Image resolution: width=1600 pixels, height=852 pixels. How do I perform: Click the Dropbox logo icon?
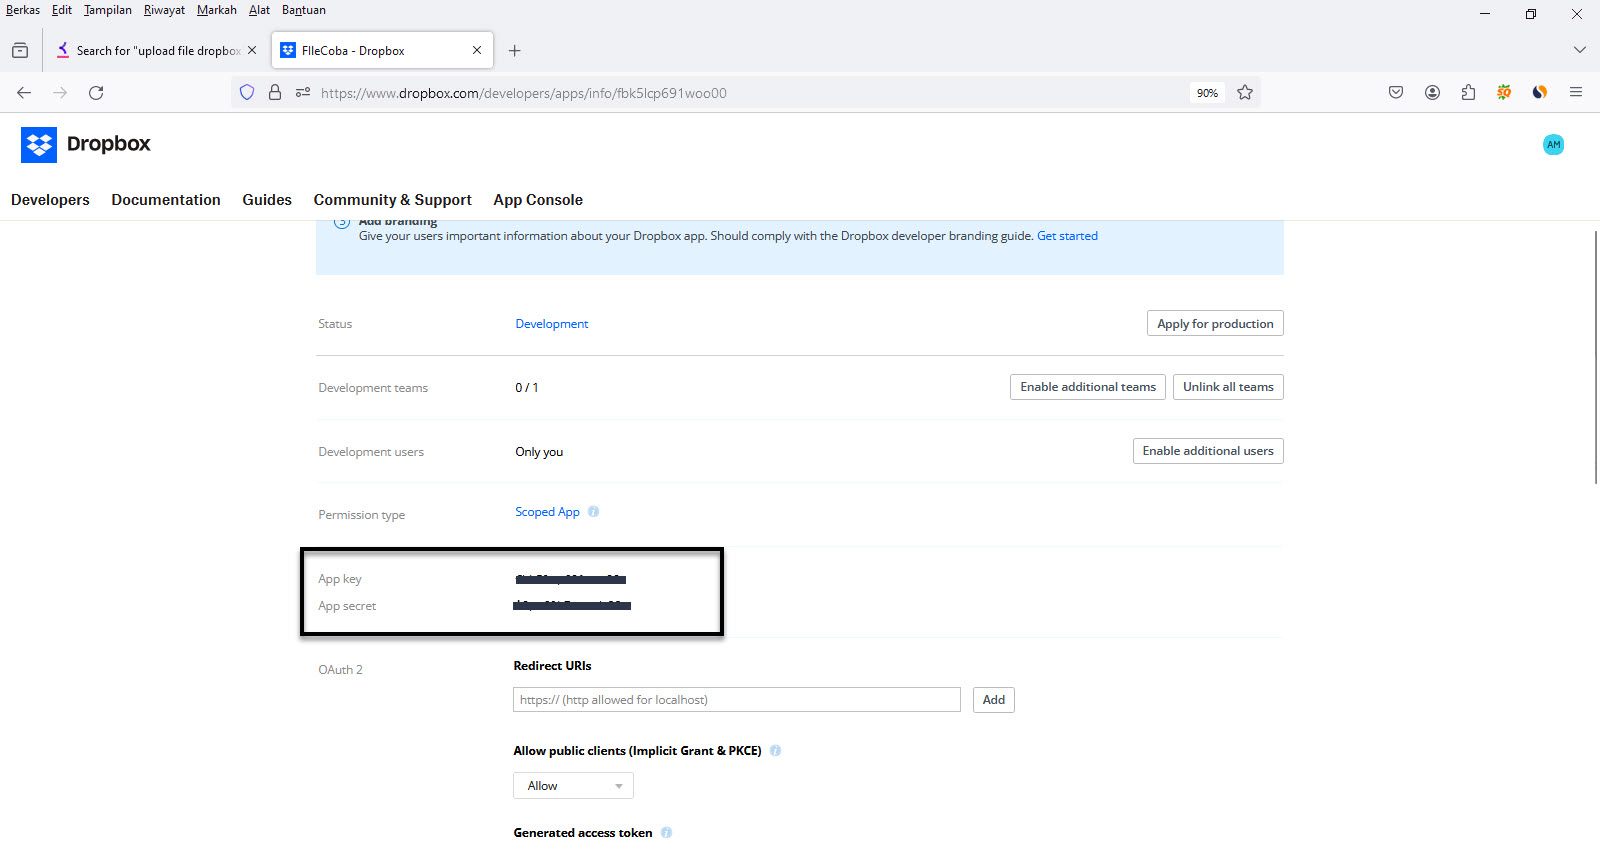[39, 145]
